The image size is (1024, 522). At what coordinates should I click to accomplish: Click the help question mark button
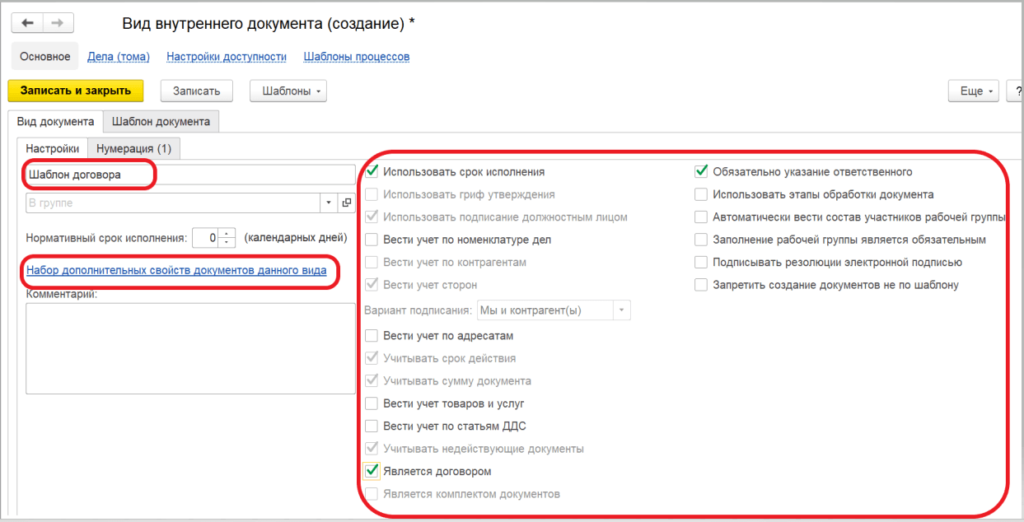pos(1016,91)
